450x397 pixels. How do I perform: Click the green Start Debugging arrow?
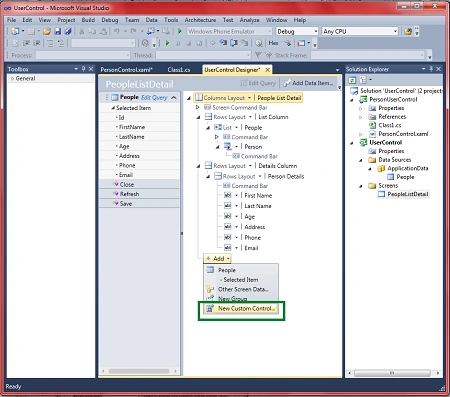tap(180, 31)
